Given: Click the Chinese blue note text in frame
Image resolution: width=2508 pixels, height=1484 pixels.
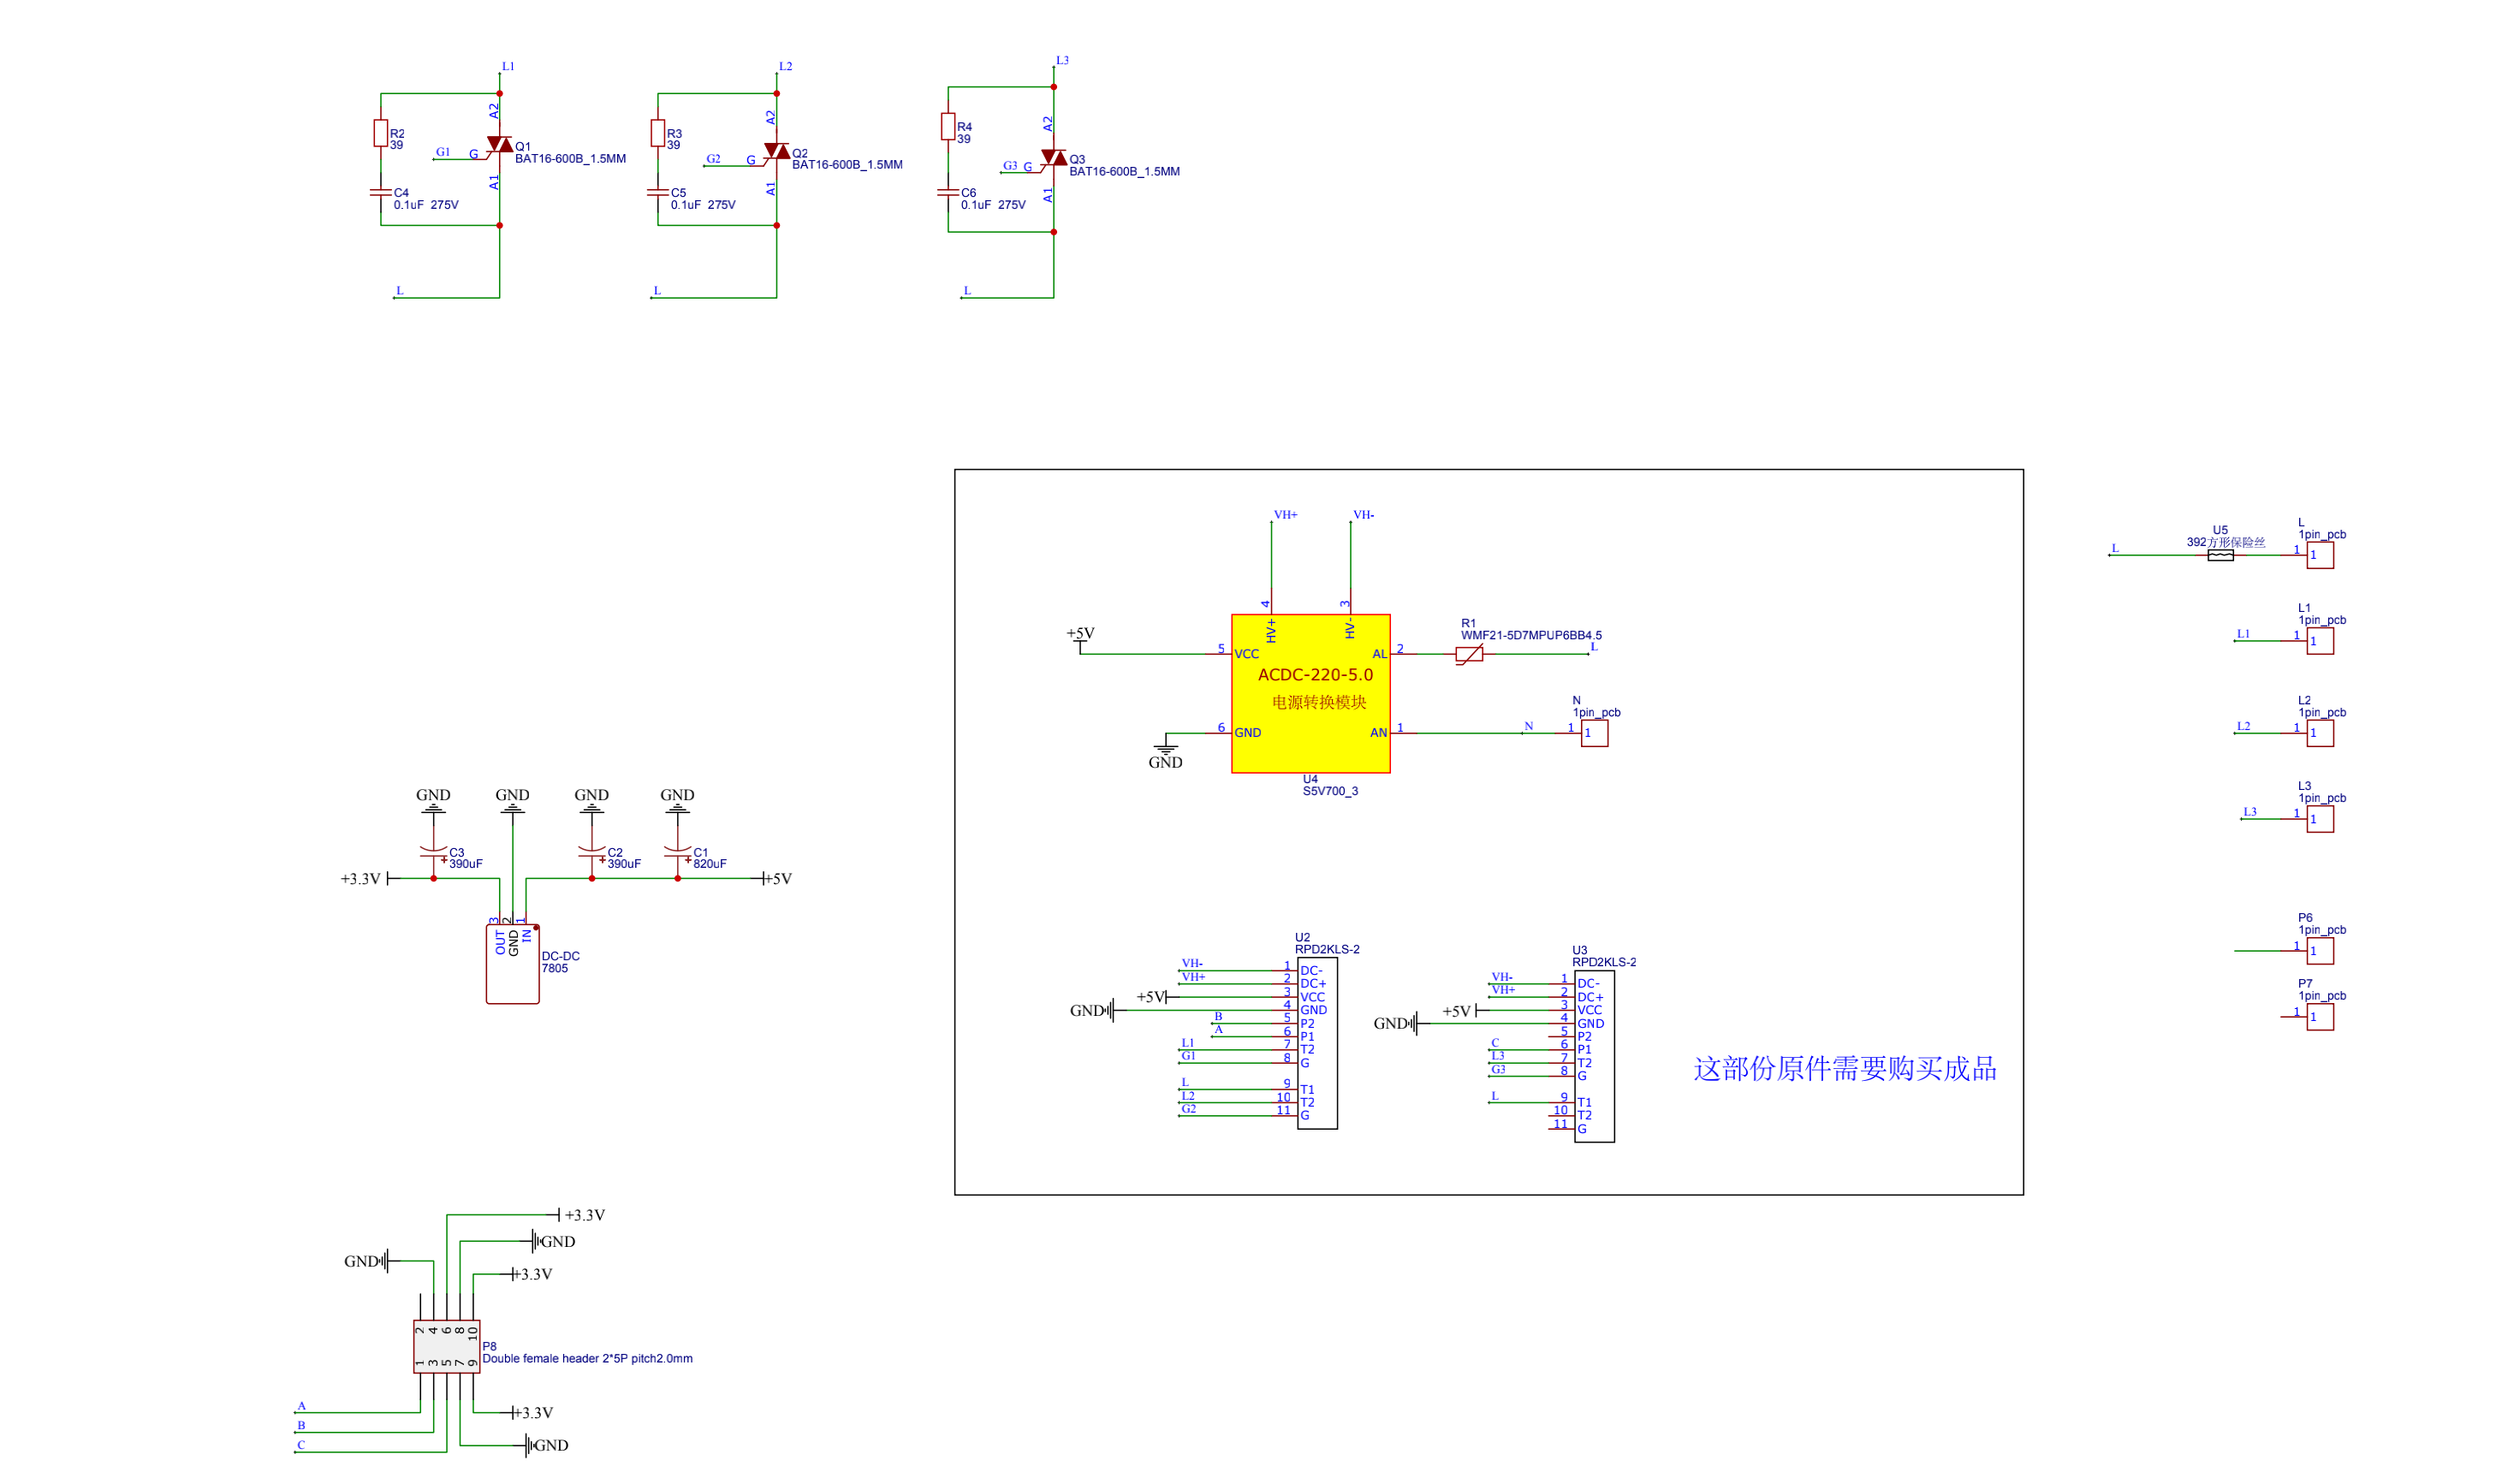Looking at the screenshot, I should point(1845,1069).
